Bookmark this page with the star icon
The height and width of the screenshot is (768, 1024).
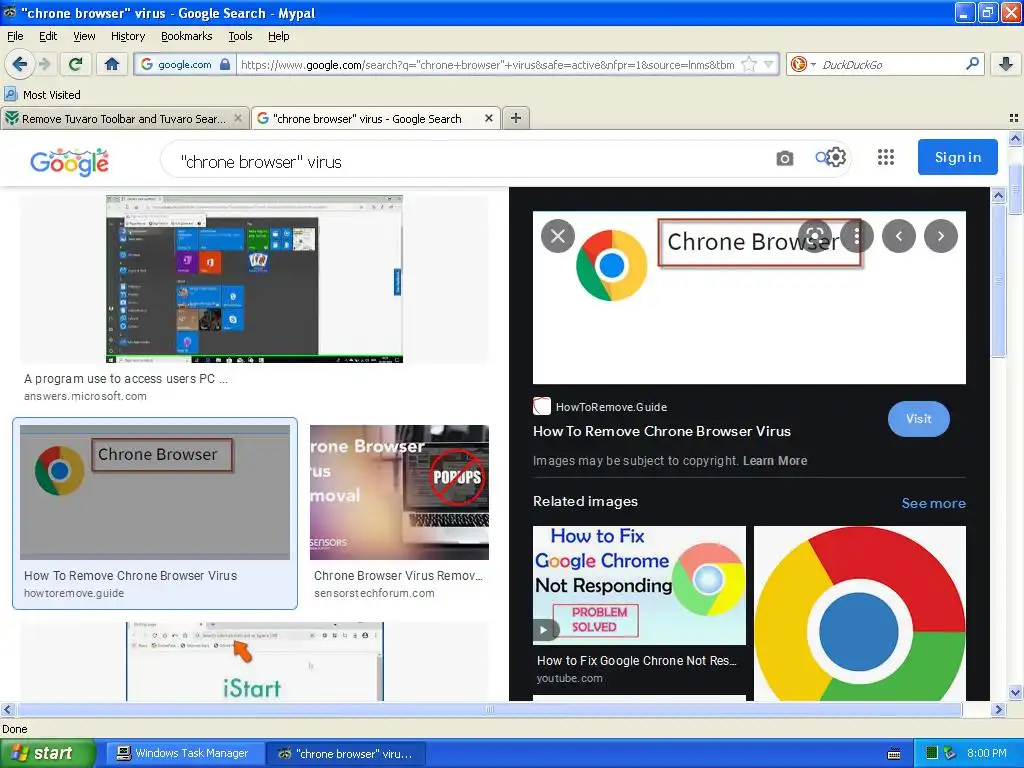(749, 64)
